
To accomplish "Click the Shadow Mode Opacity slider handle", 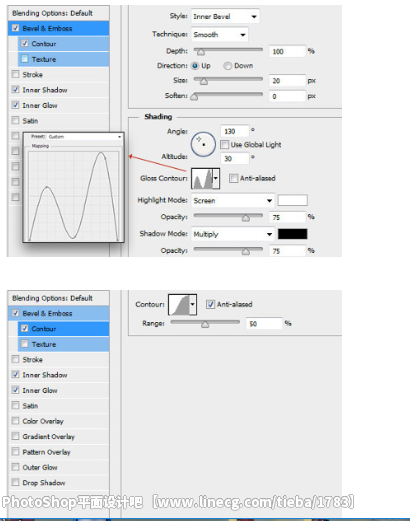I will [246, 252].
